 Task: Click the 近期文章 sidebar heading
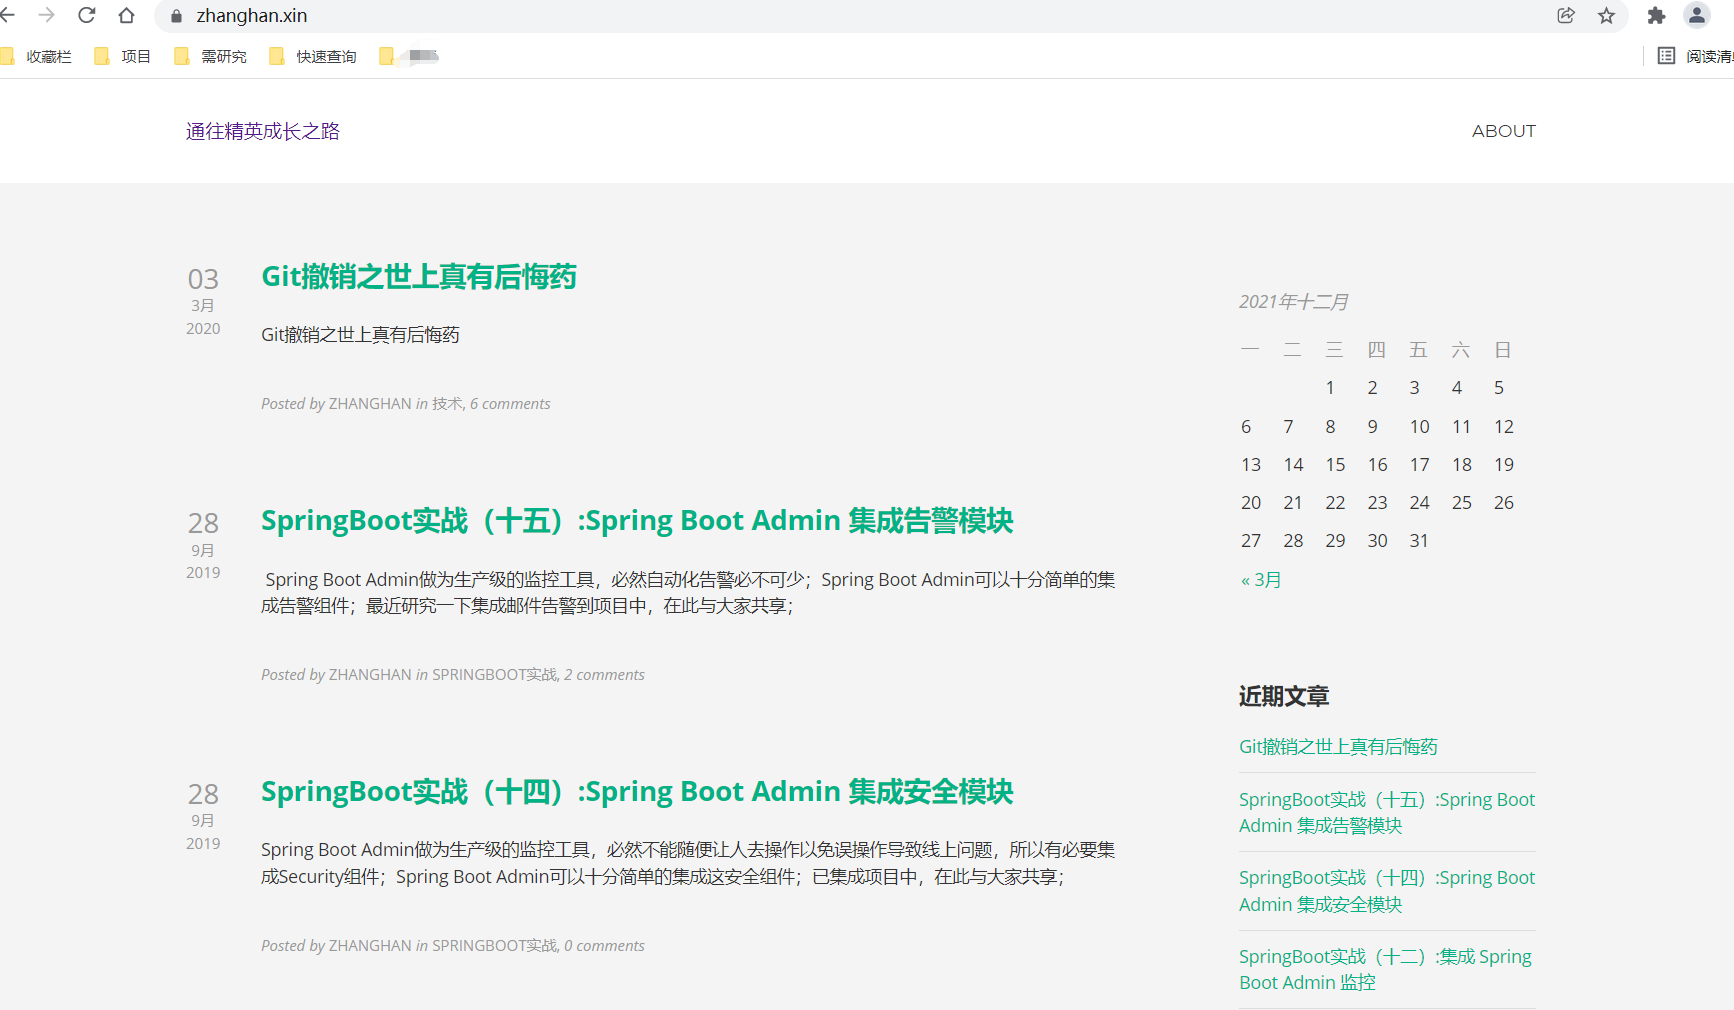1284,697
